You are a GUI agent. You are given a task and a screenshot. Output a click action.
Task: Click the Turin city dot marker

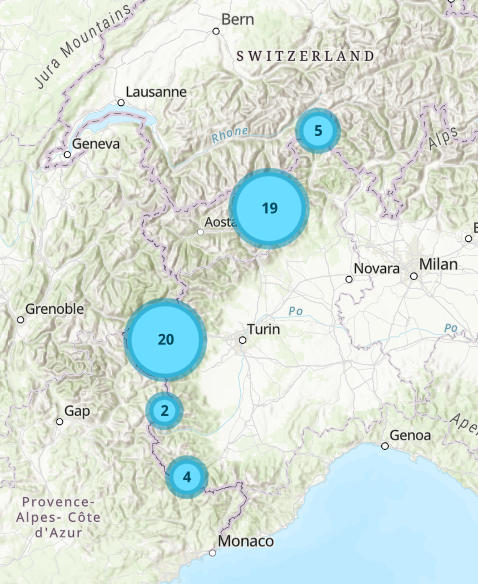[243, 340]
